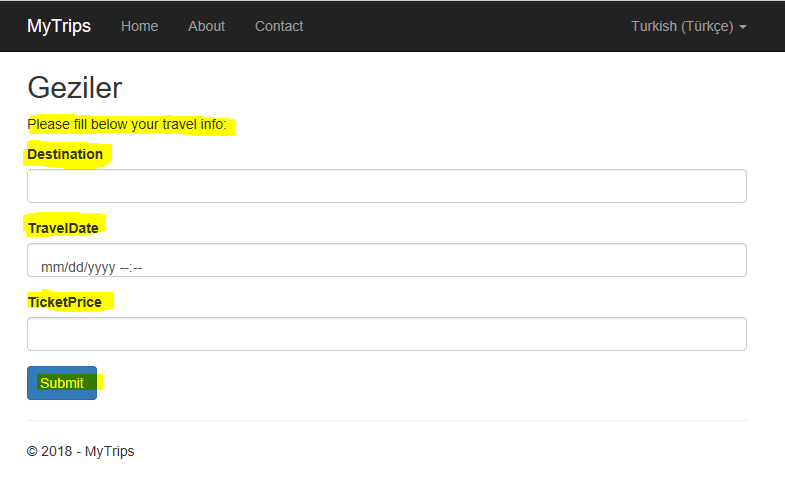Viewport: 785px width, 484px height.
Task: Select the minutes segment of TravelDate time
Action: pyautogui.click(x=137, y=268)
